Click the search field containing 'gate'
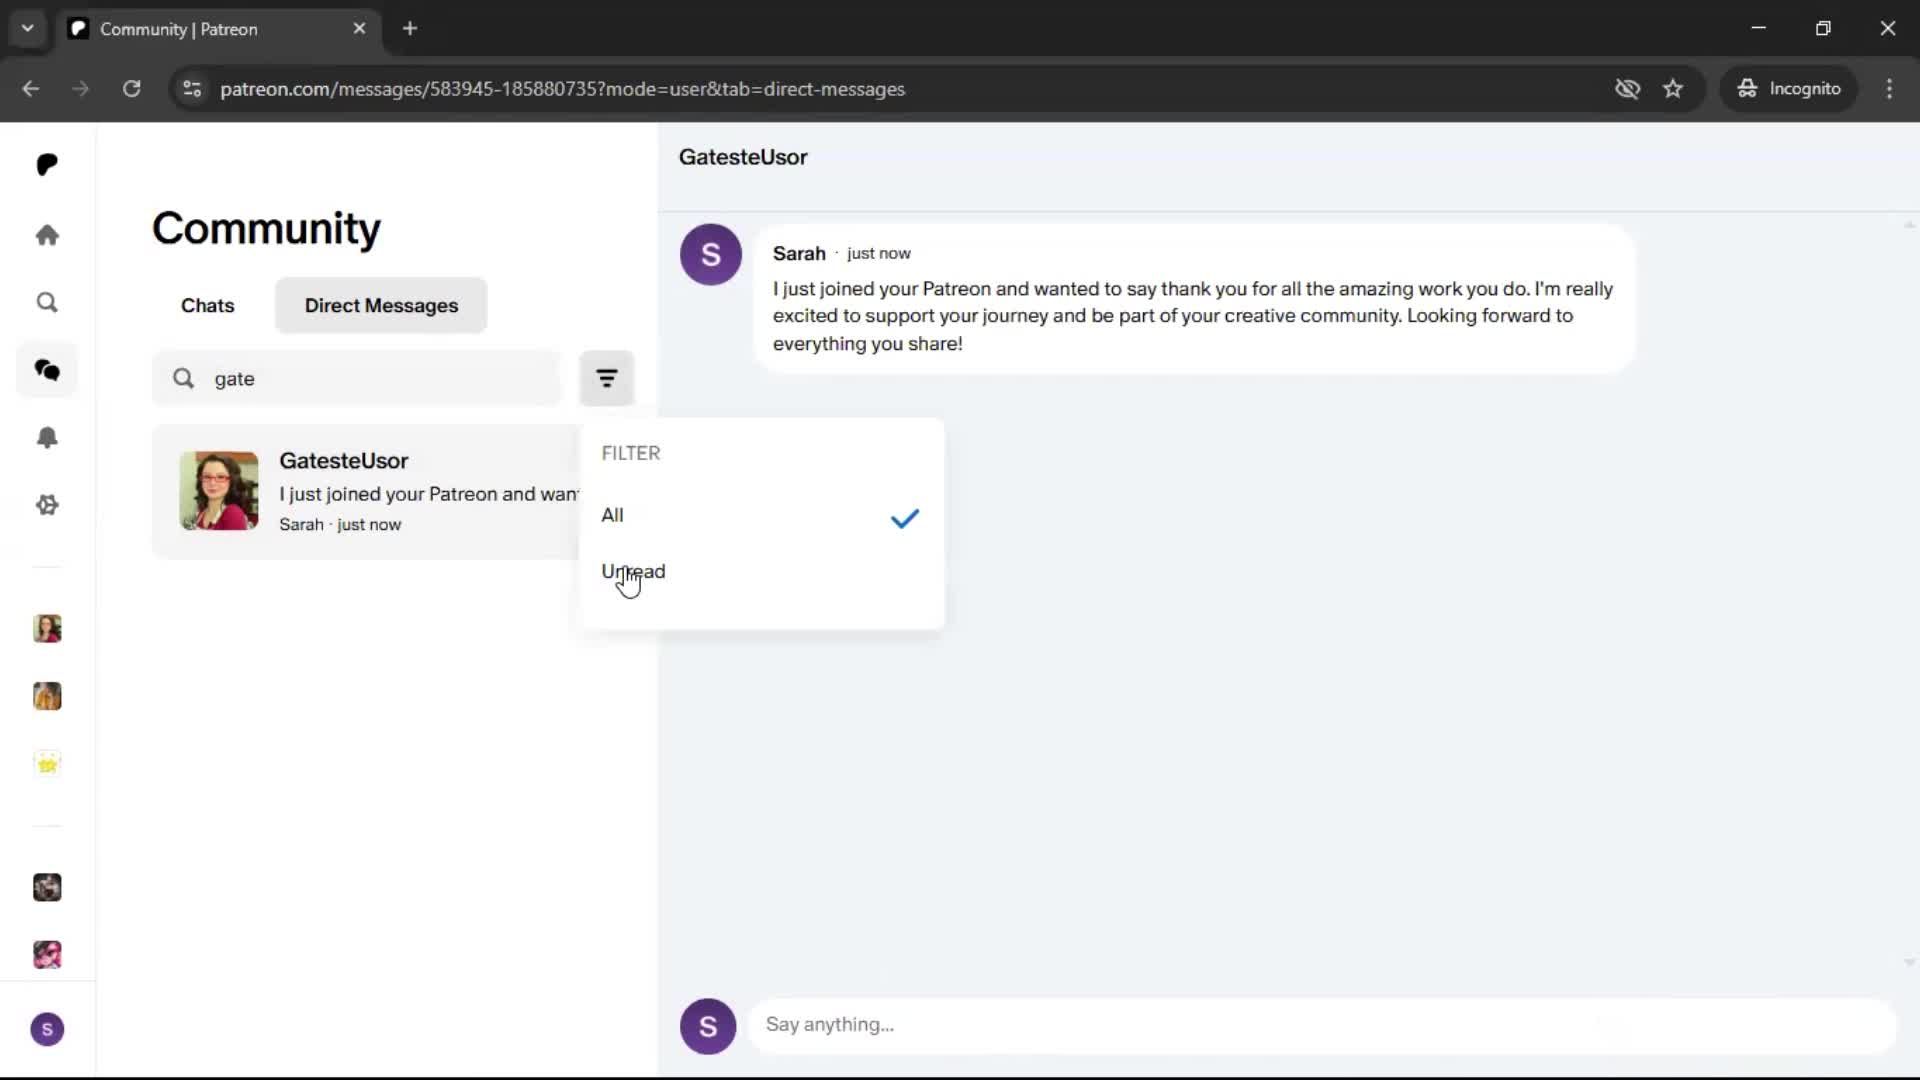1920x1080 pixels. [358, 378]
